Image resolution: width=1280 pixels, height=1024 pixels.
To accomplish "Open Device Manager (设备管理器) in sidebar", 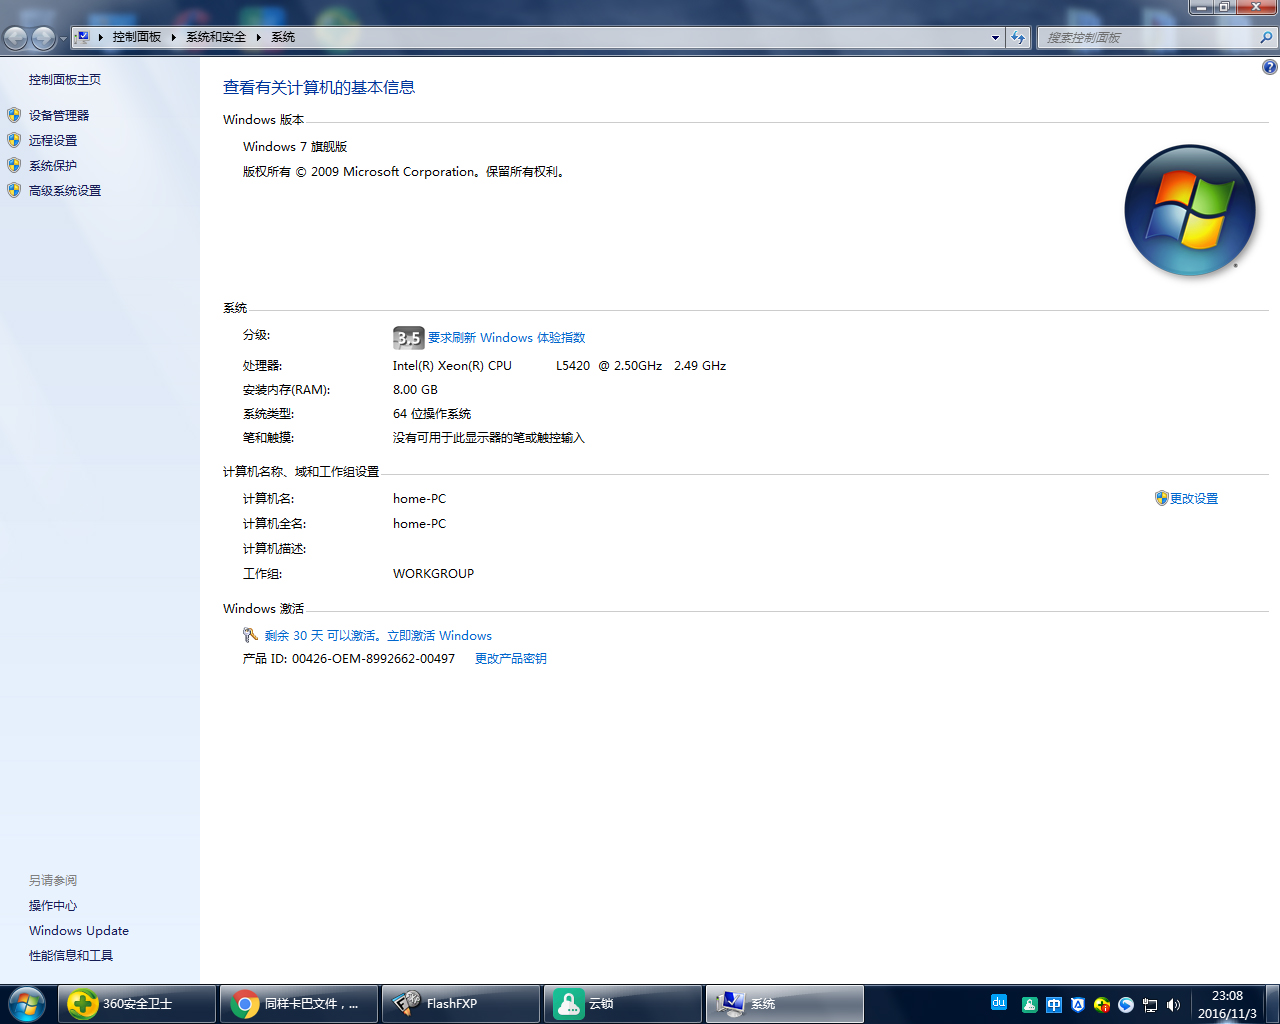I will (x=59, y=116).
